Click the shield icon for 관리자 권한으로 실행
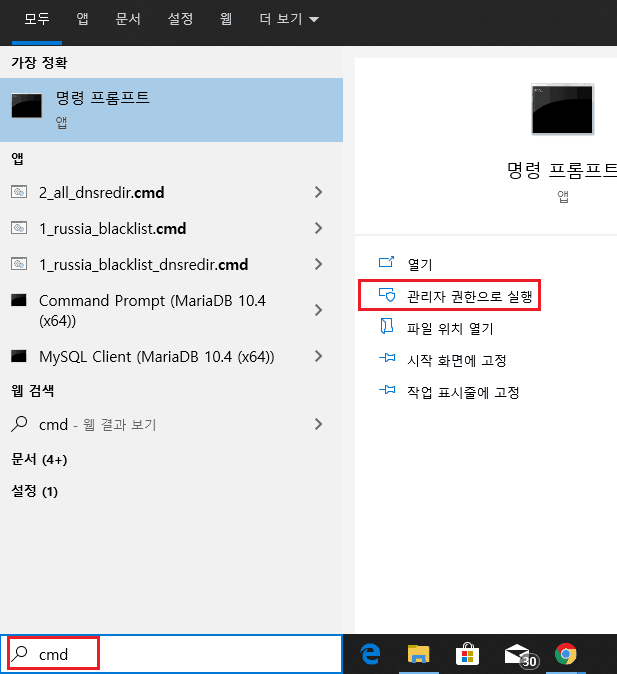617x674 pixels. 387,295
